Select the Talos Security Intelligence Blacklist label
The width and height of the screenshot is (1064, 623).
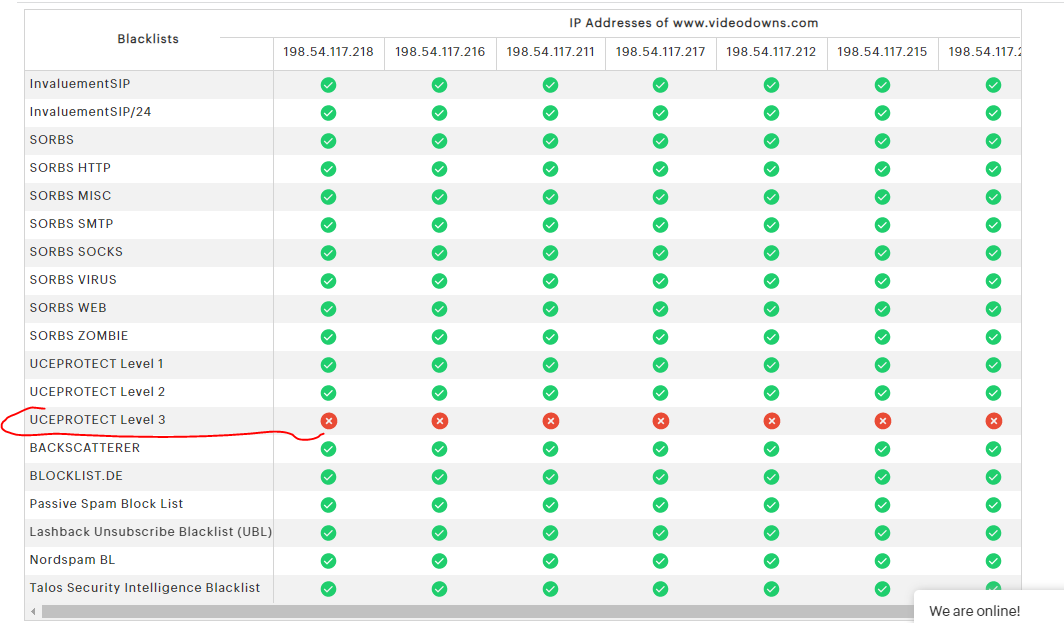pyautogui.click(x=145, y=588)
